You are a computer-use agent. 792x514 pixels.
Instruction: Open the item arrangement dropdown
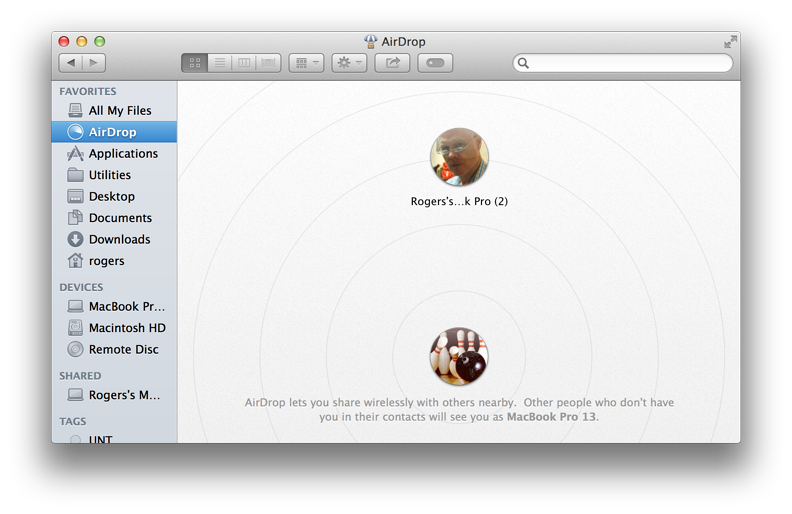pos(306,63)
